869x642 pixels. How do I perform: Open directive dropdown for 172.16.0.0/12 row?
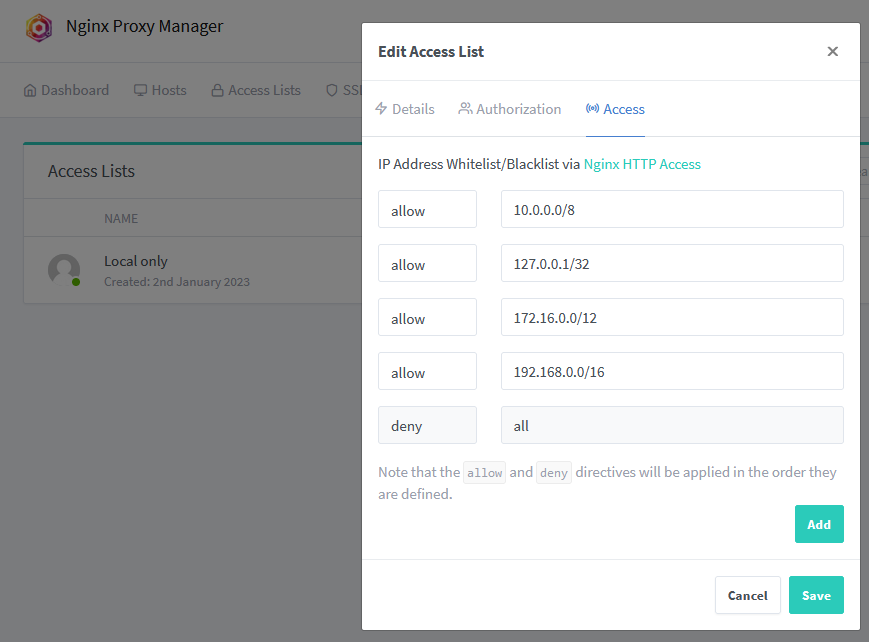[x=427, y=317]
